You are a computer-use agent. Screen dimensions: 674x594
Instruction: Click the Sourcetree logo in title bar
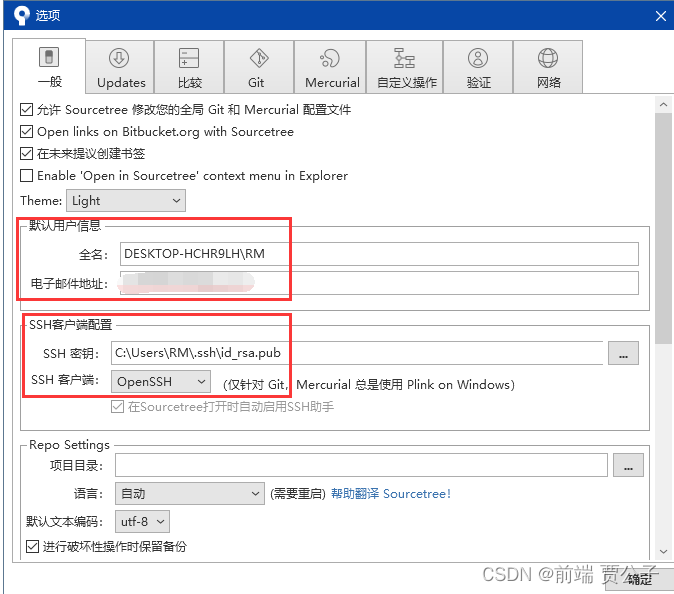[21, 15]
